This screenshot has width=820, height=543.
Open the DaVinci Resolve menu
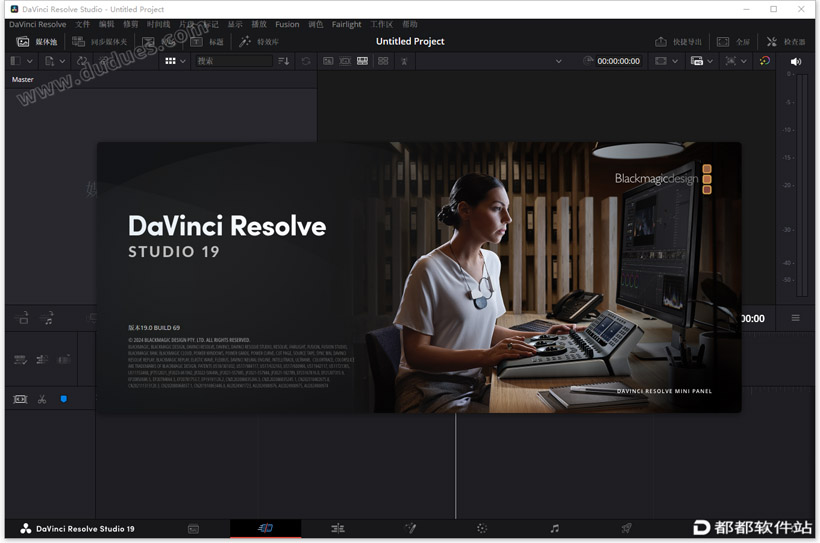point(38,24)
